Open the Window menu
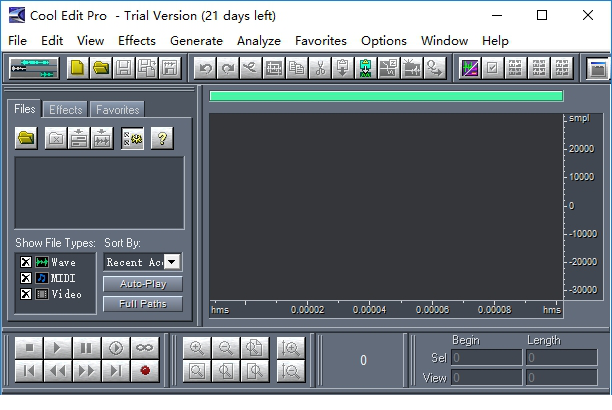Image resolution: width=612 pixels, height=410 pixels. tap(444, 41)
